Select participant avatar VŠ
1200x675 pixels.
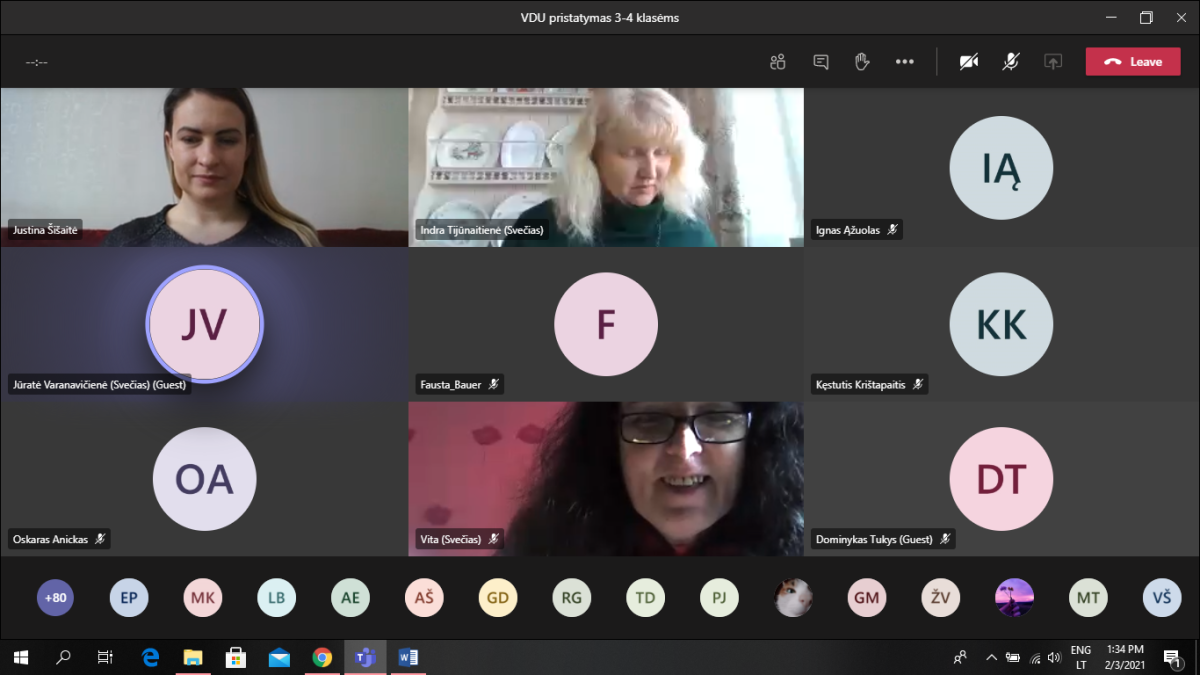click(x=1162, y=598)
